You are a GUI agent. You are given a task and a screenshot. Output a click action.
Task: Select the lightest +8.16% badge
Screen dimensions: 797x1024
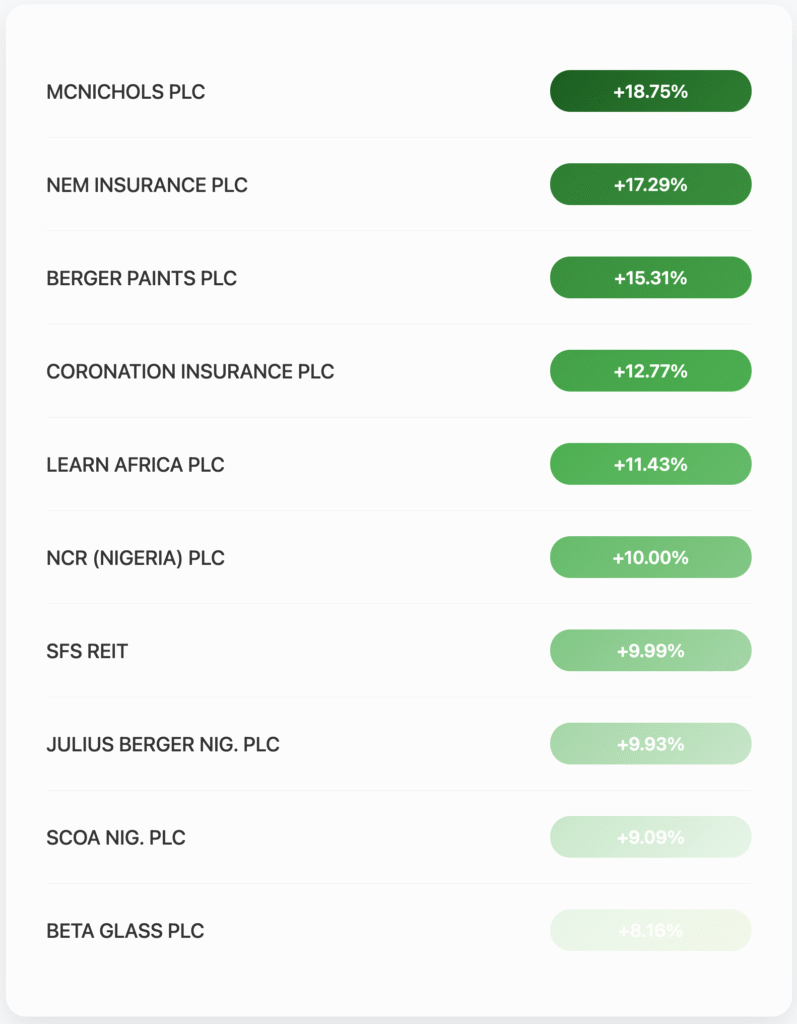click(x=650, y=930)
